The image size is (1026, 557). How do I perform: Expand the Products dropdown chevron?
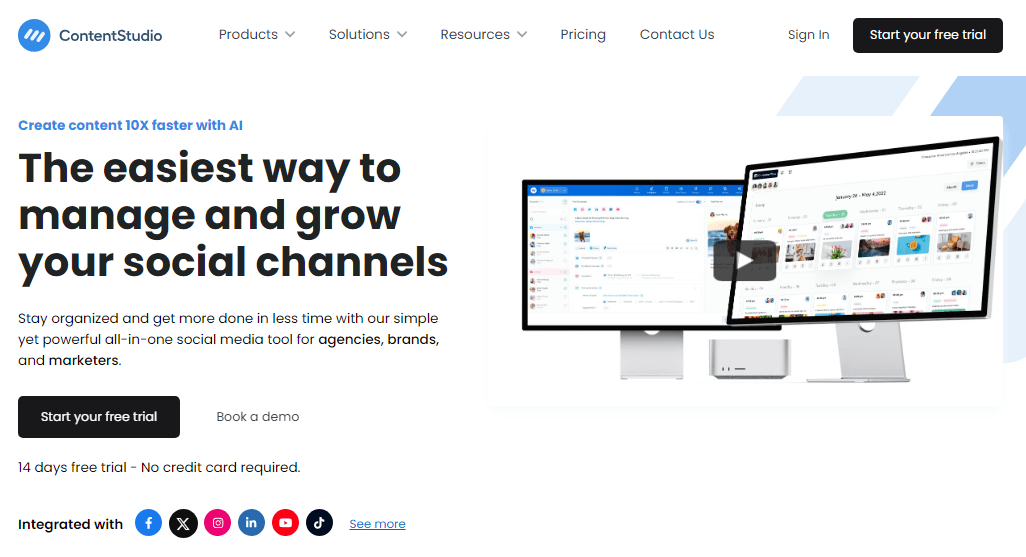(x=290, y=35)
